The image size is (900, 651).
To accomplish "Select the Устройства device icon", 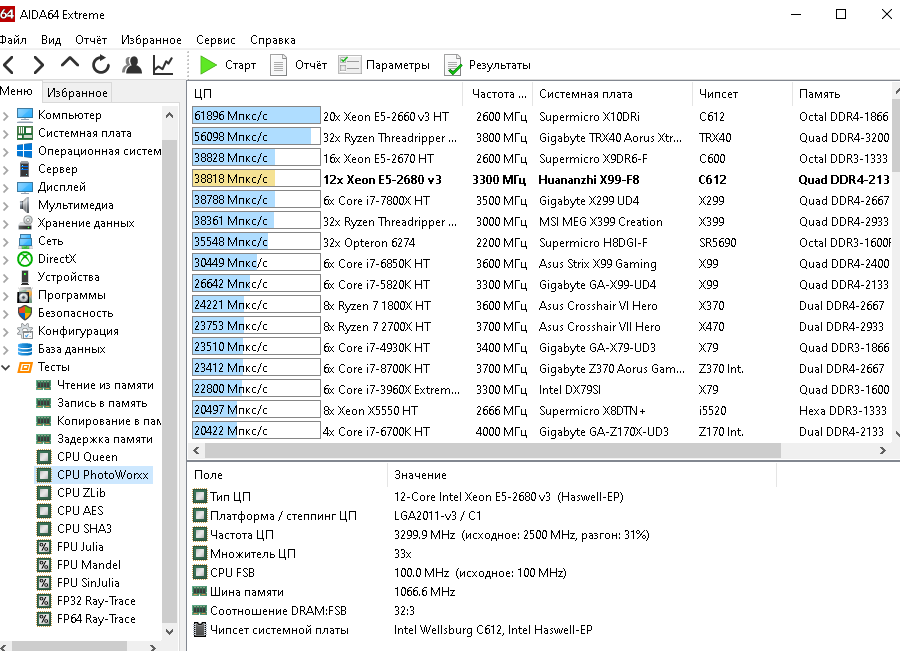I will 25,277.
